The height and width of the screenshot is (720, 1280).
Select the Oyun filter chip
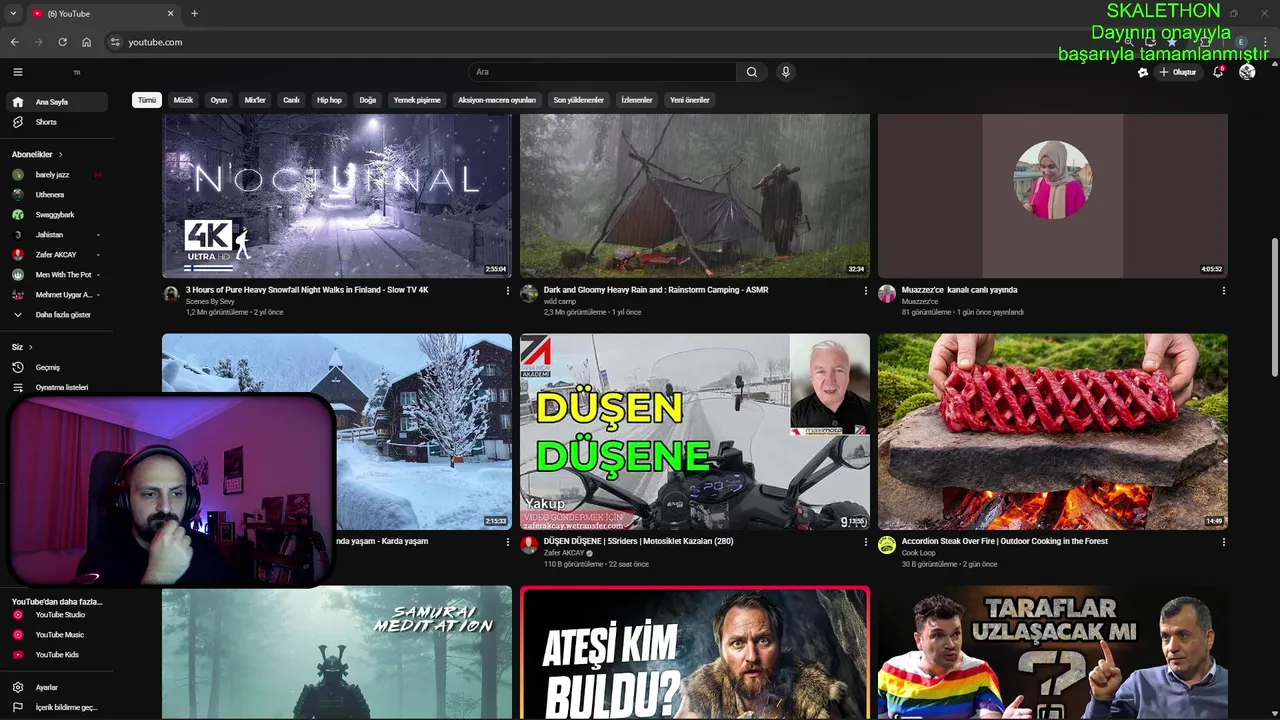point(219,100)
